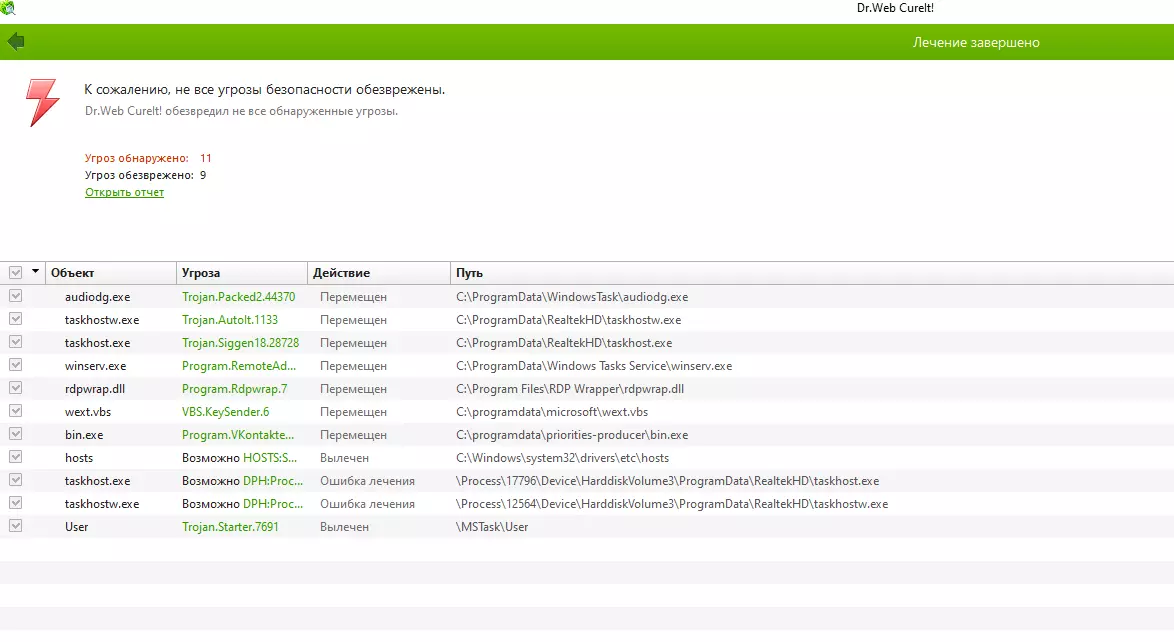This screenshot has height=642, width=1174.
Task: Click the green back arrow icon
Action: pos(16,42)
